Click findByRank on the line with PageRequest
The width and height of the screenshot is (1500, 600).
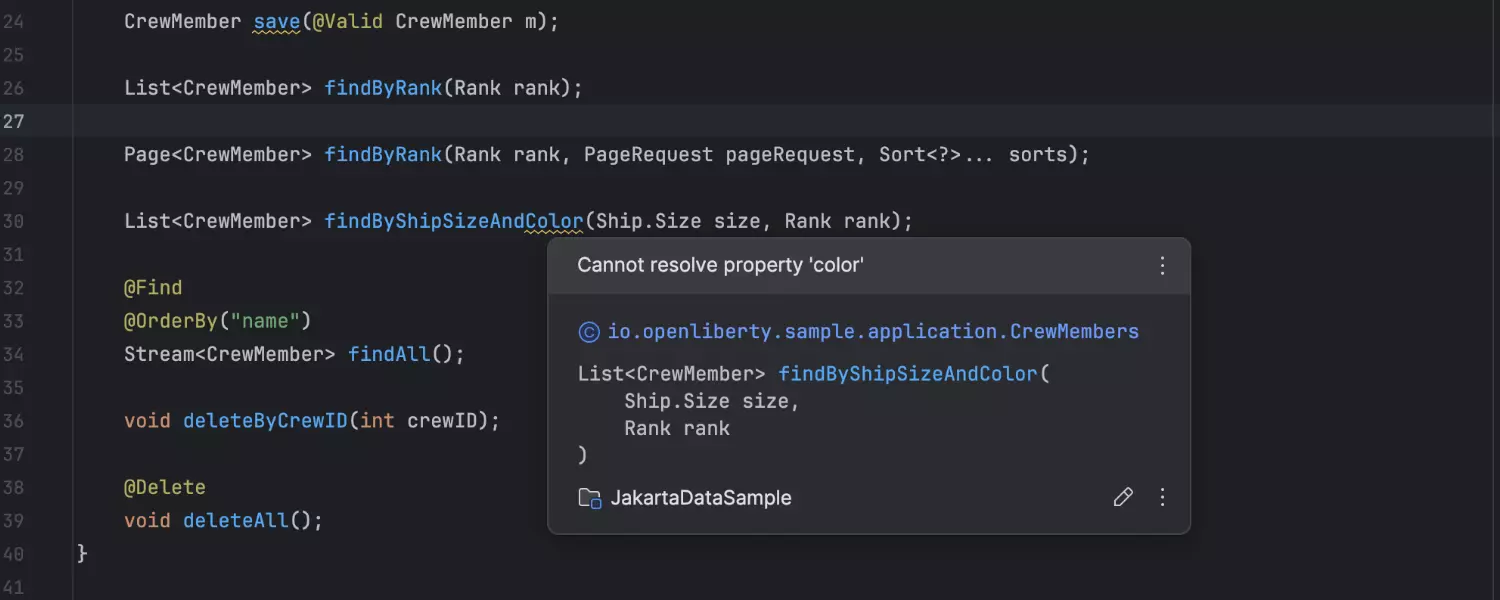[383, 155]
